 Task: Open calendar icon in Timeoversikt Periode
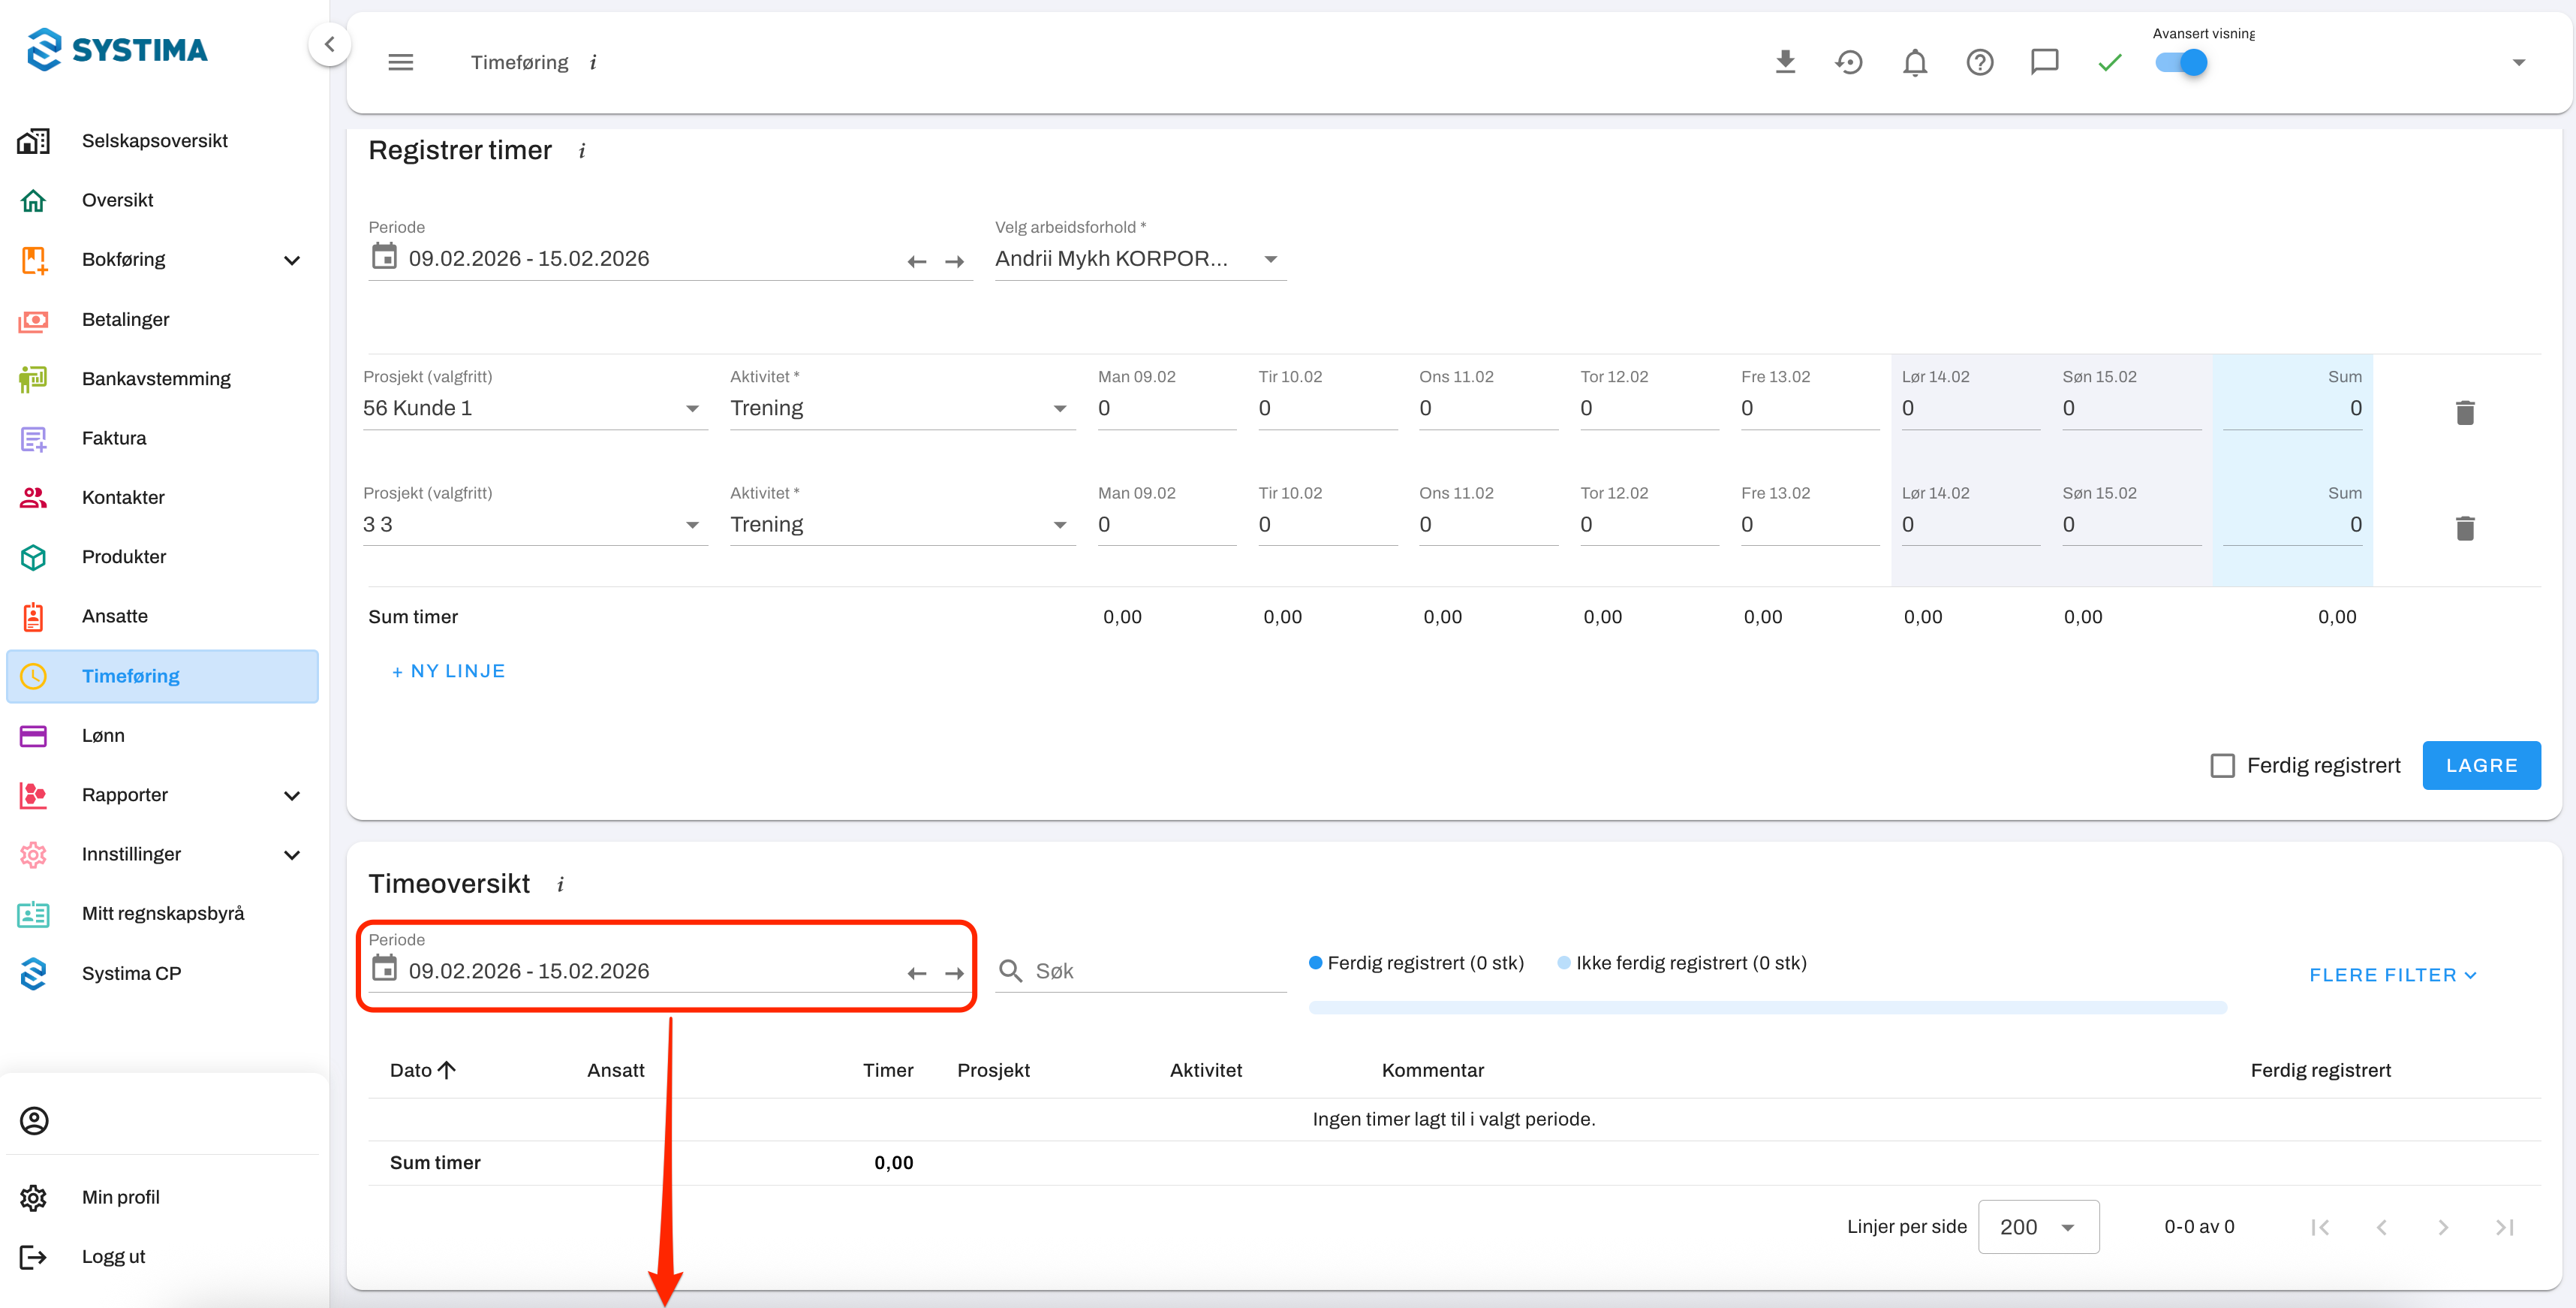(384, 969)
